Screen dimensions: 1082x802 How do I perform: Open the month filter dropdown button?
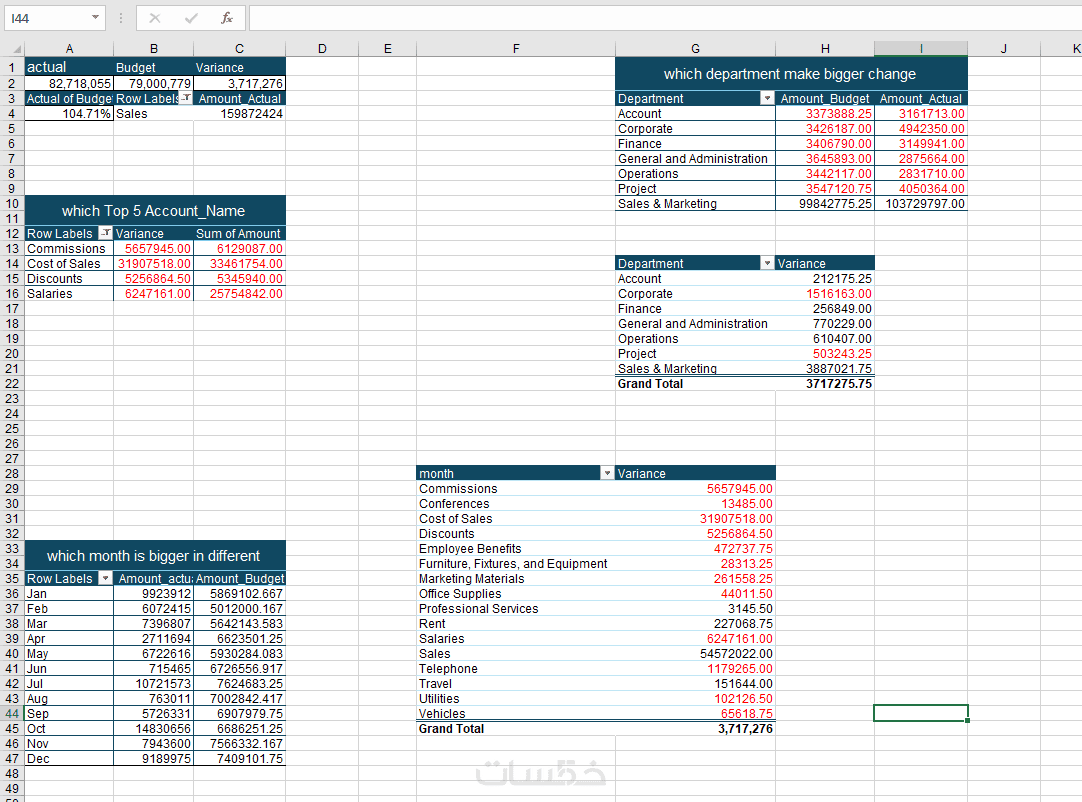[x=607, y=473]
